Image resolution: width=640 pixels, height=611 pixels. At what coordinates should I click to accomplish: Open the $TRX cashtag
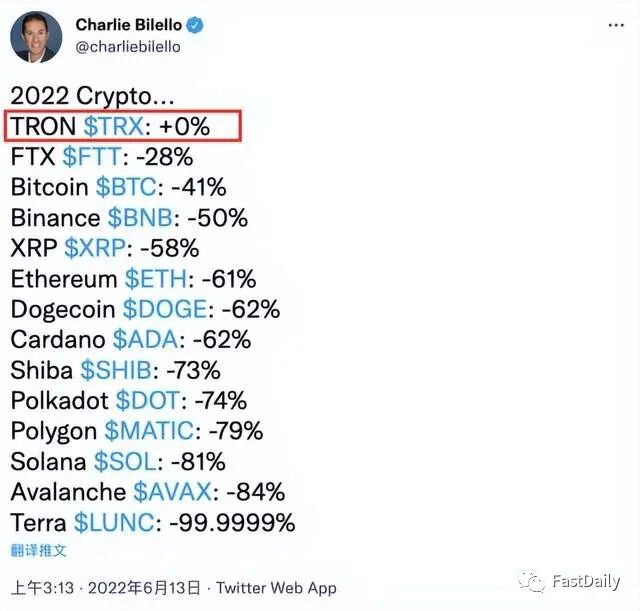point(113,126)
